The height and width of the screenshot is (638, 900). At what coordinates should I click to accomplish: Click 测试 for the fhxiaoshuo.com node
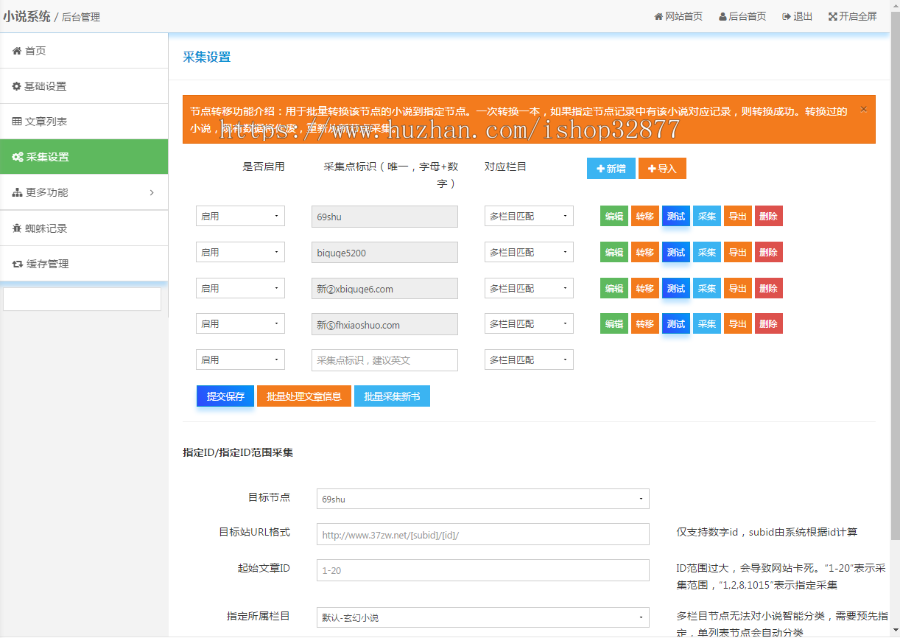pyautogui.click(x=676, y=324)
